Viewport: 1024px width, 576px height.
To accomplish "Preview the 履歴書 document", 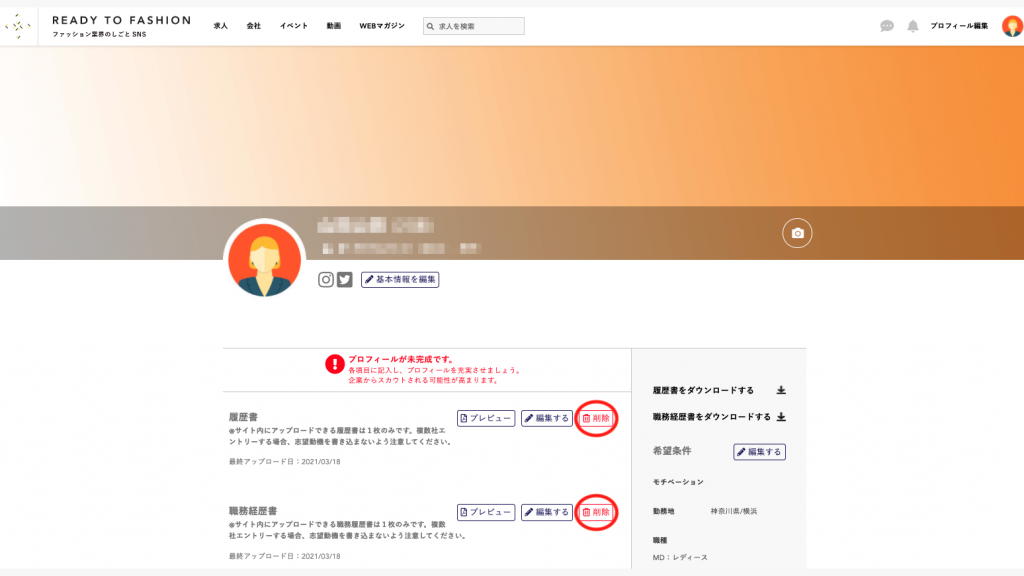I will tap(486, 418).
